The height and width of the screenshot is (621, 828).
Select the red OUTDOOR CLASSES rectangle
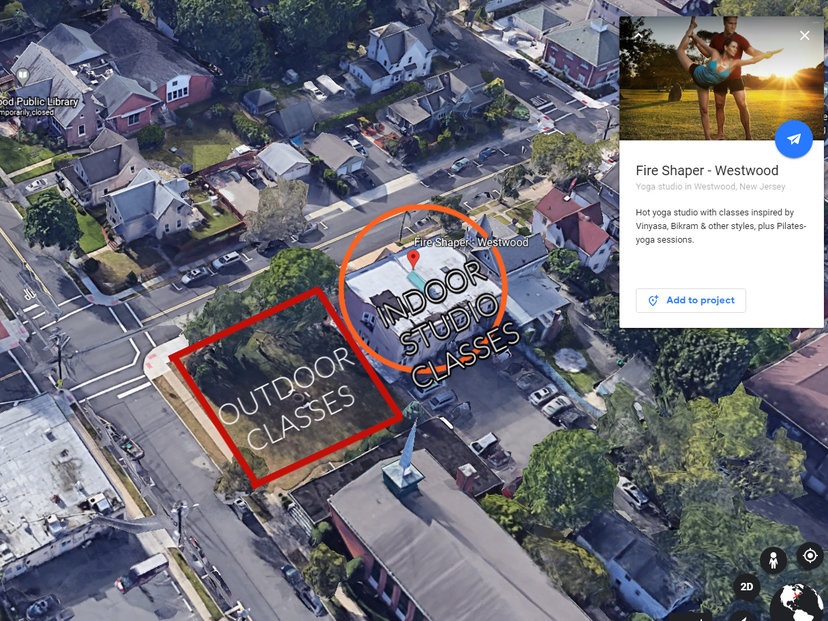tap(286, 388)
